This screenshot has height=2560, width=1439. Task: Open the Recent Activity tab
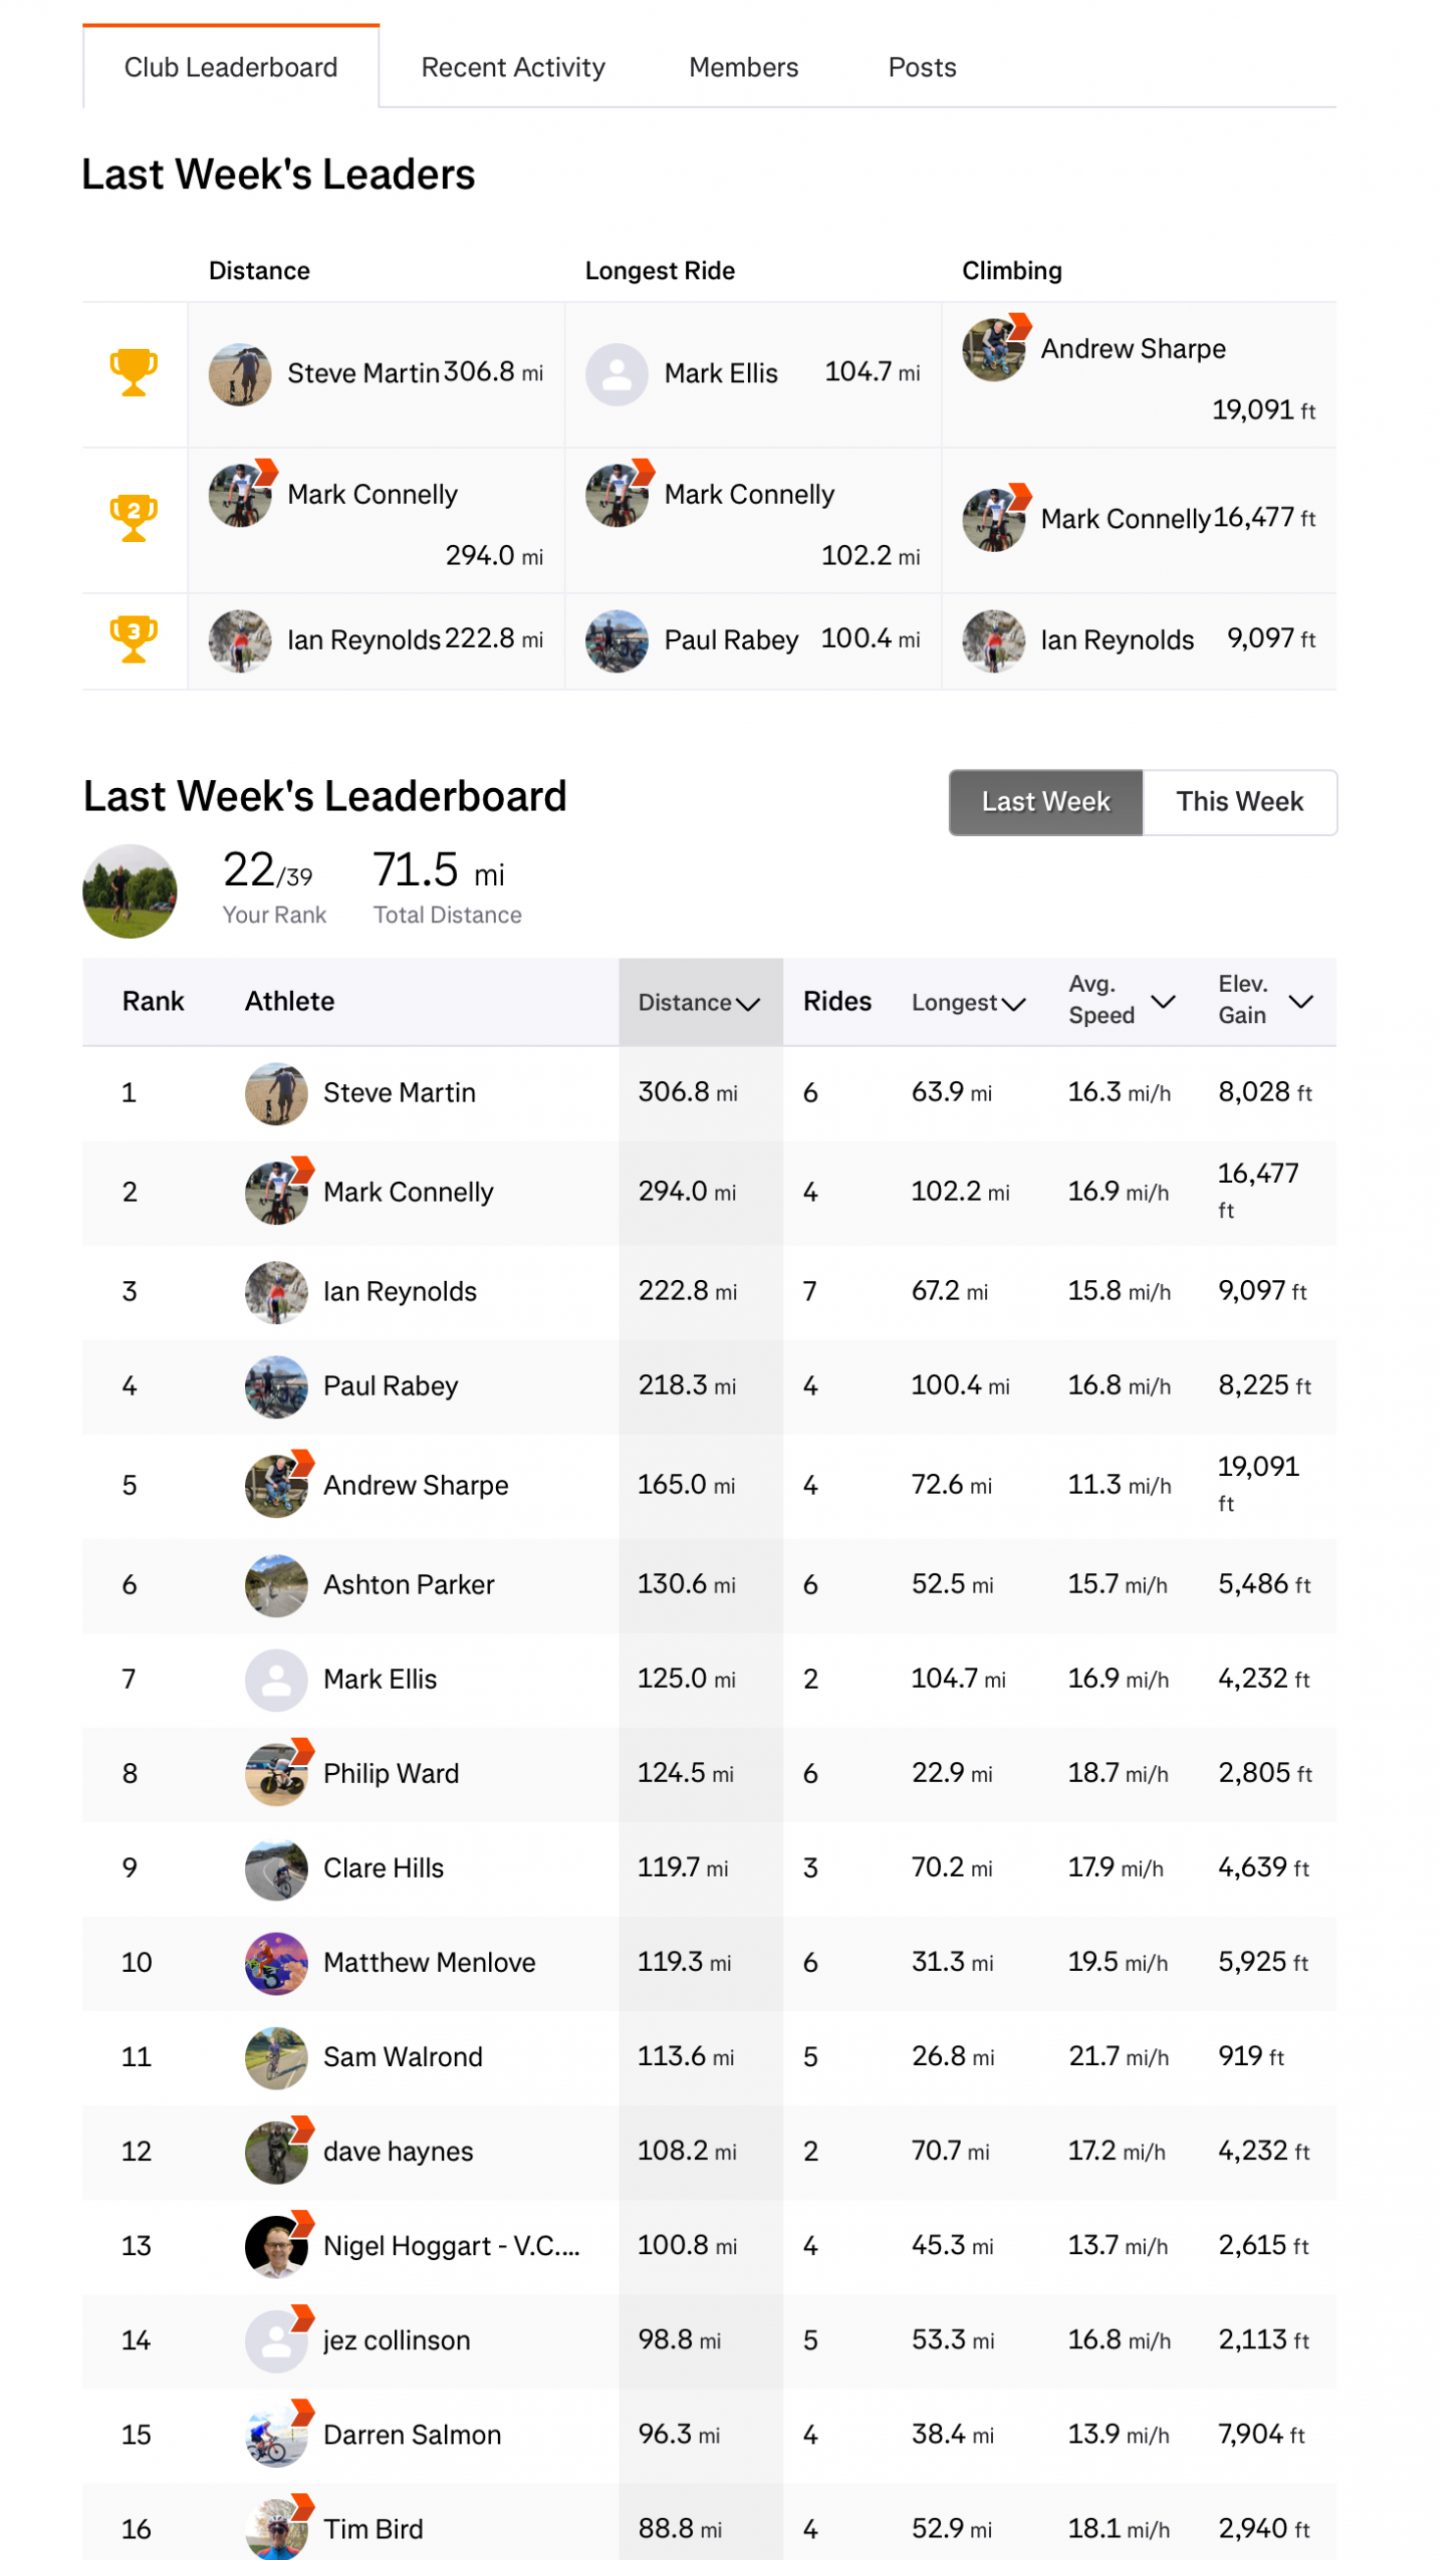tap(513, 67)
